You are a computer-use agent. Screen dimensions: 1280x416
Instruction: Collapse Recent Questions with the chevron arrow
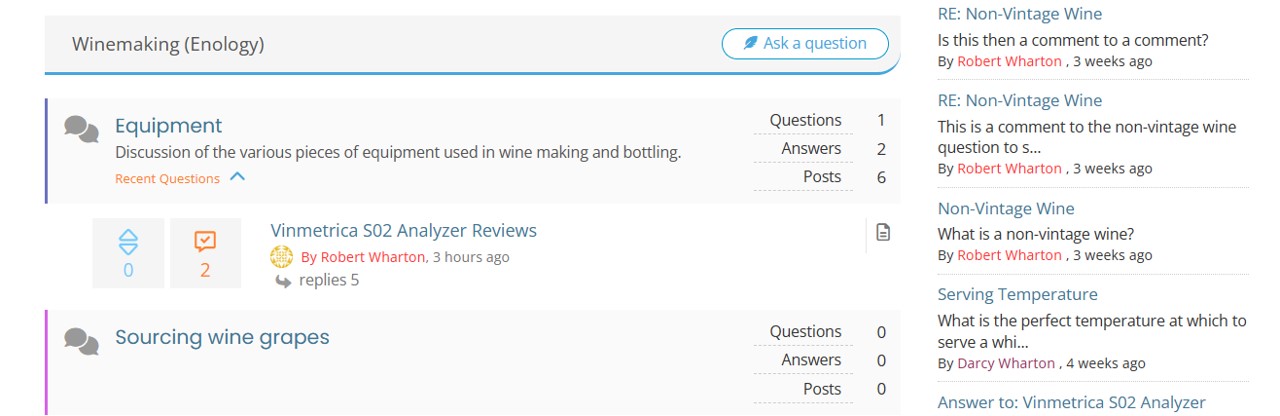click(237, 177)
